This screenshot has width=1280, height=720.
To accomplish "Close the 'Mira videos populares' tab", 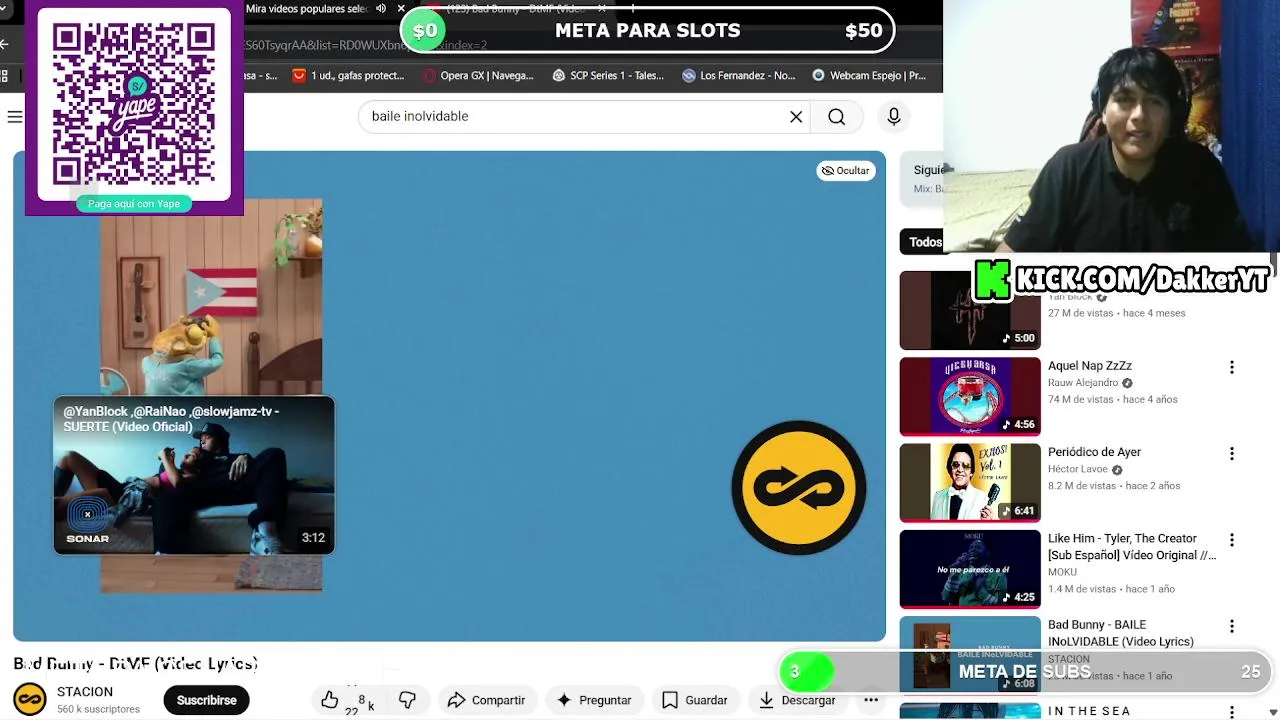I will click(401, 9).
